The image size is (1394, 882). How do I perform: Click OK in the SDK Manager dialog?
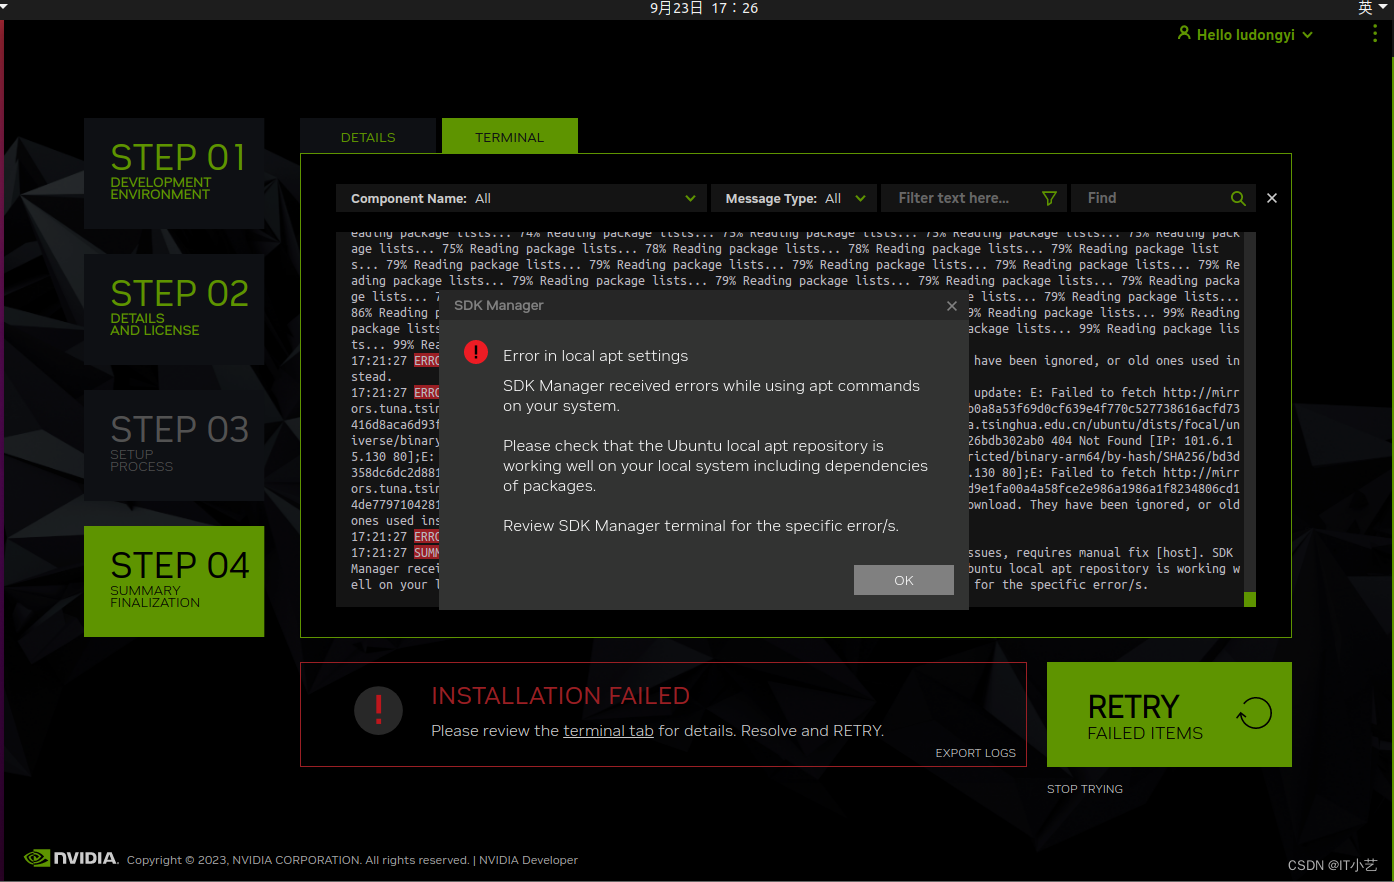point(903,580)
